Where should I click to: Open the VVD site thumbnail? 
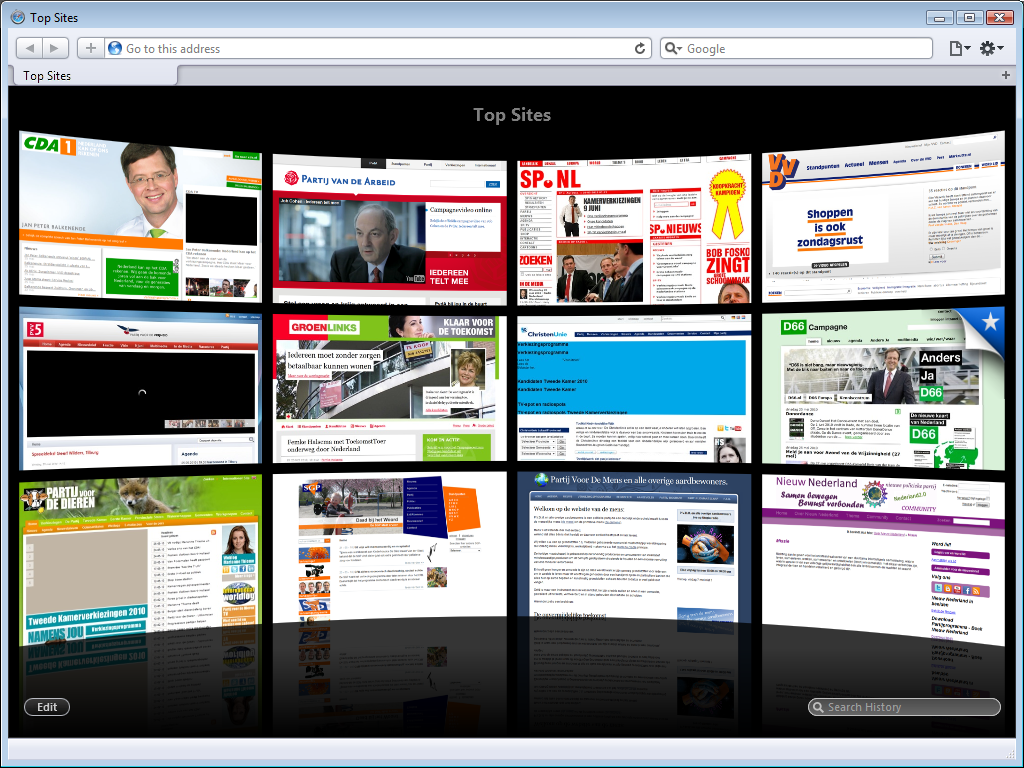tap(883, 217)
